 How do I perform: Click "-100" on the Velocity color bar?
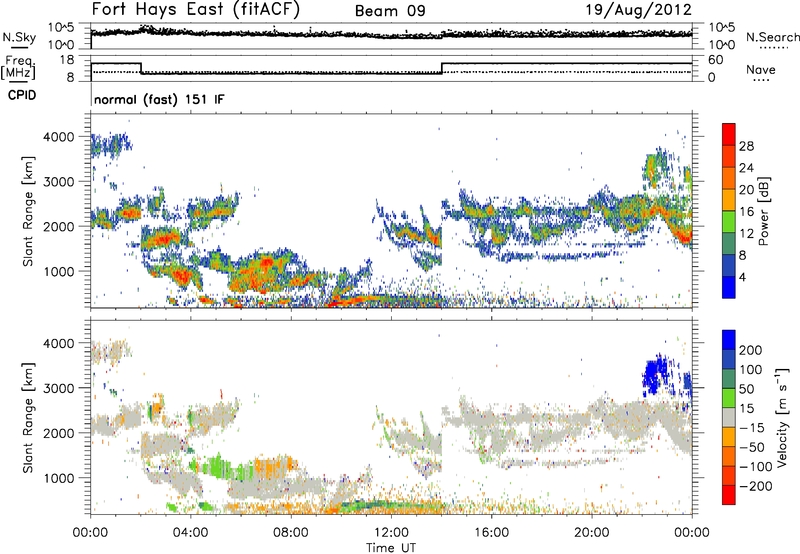click(x=756, y=467)
